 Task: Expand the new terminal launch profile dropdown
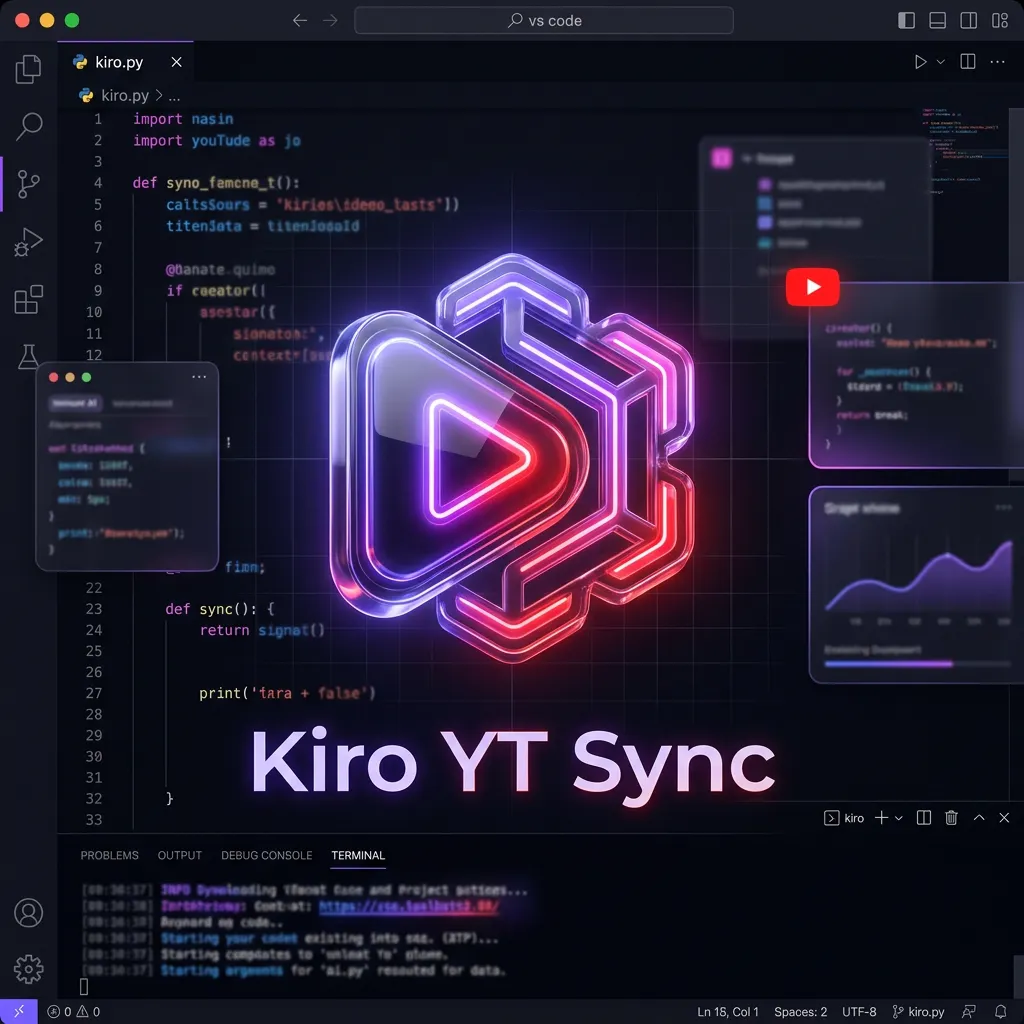tap(899, 818)
